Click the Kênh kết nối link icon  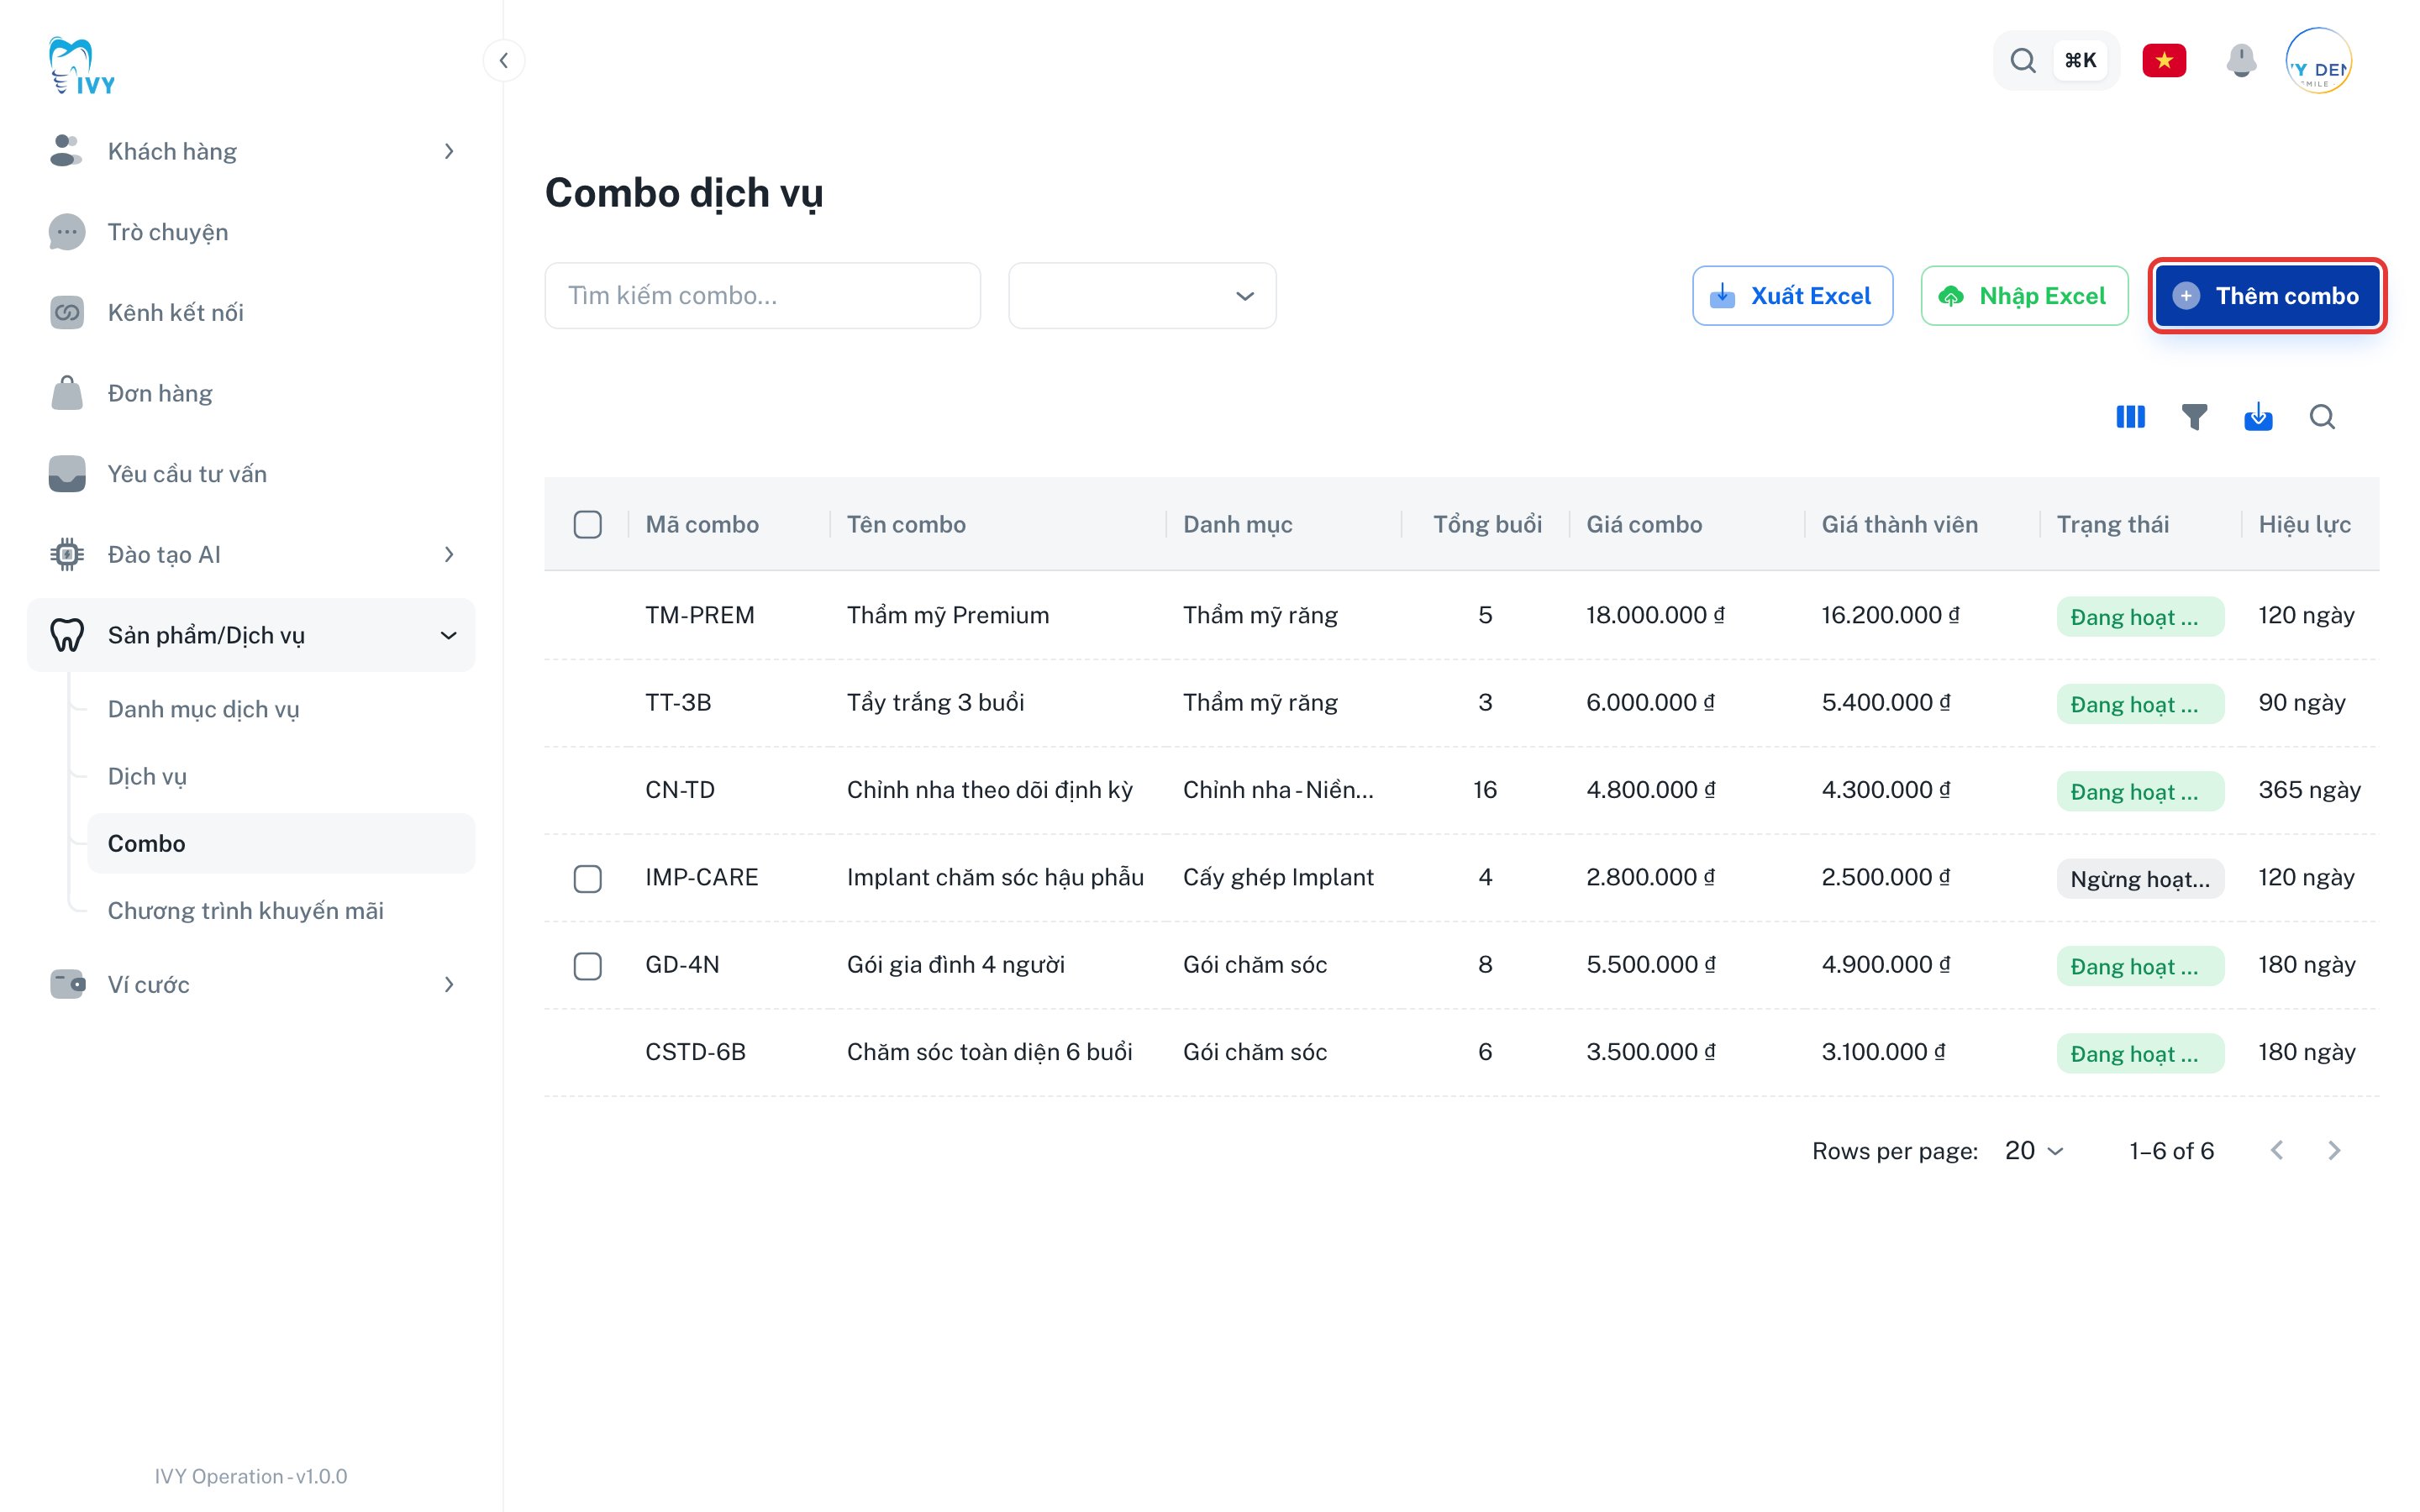point(66,312)
